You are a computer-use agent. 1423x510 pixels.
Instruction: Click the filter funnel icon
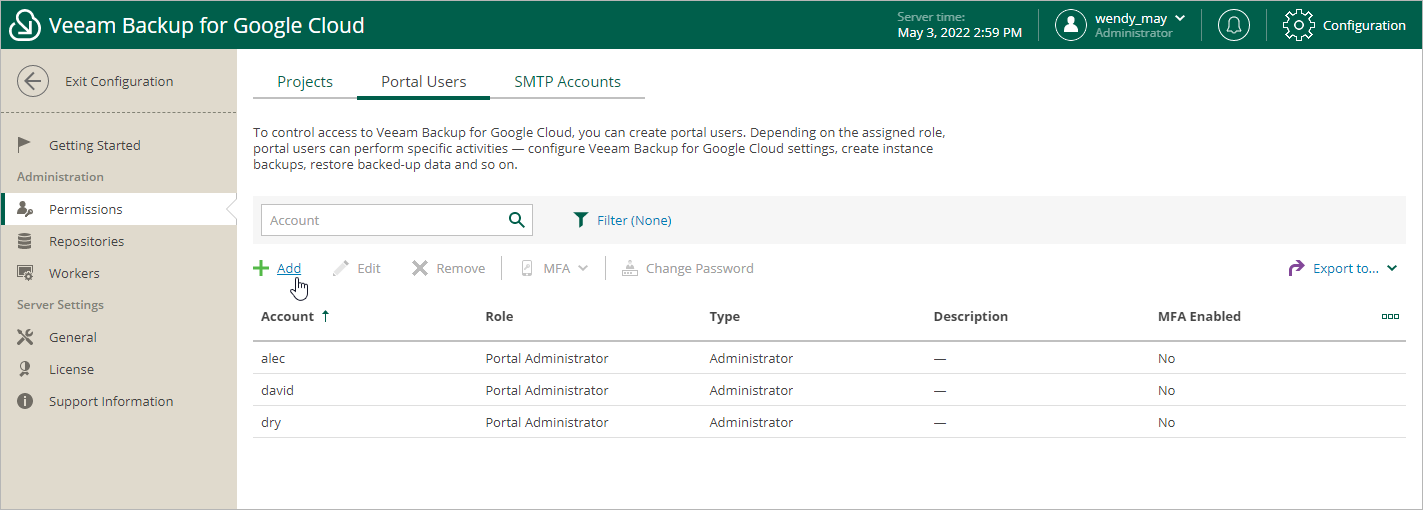580,220
